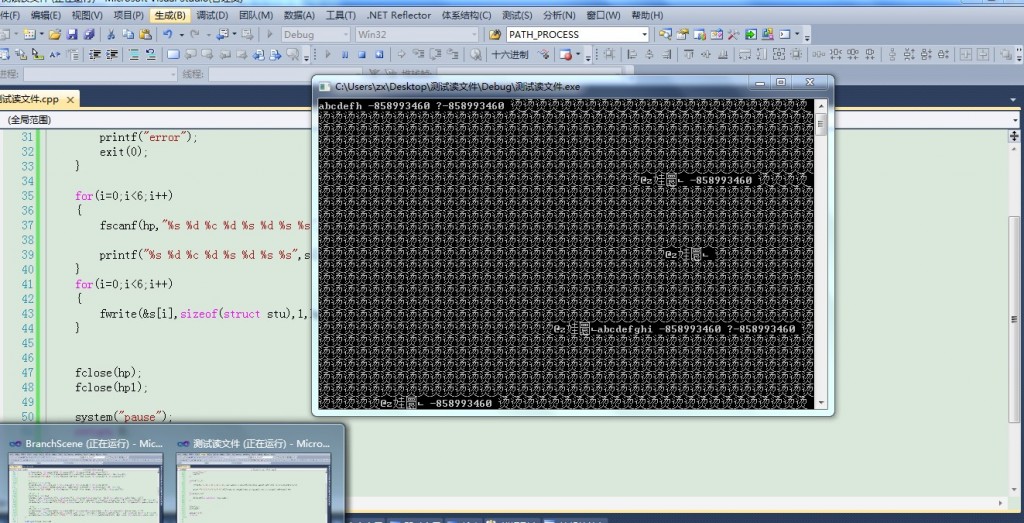The height and width of the screenshot is (523, 1024).
Task: Step Over debugging icon
Action: tap(435, 55)
